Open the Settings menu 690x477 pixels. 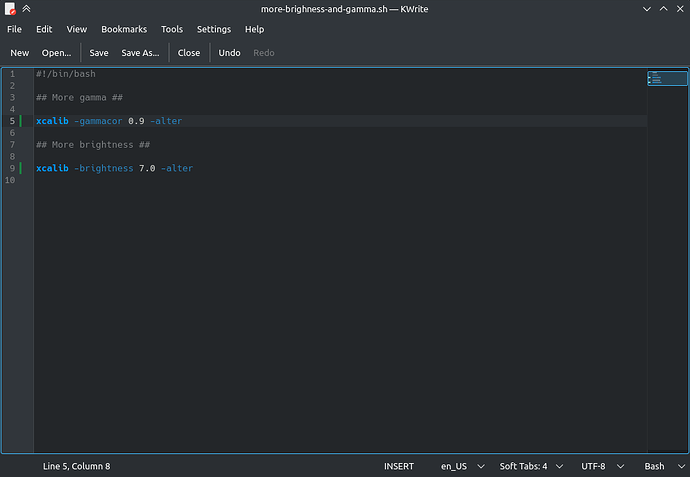tap(214, 29)
